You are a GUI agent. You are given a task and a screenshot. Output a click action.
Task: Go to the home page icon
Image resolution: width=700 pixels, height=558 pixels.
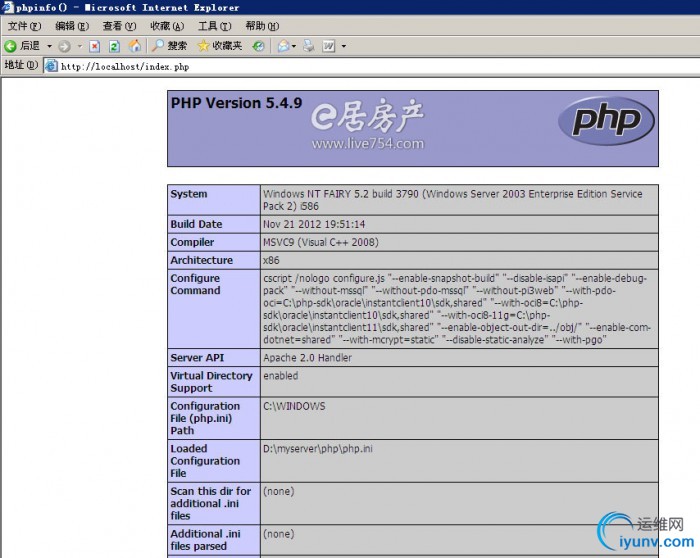[x=134, y=46]
